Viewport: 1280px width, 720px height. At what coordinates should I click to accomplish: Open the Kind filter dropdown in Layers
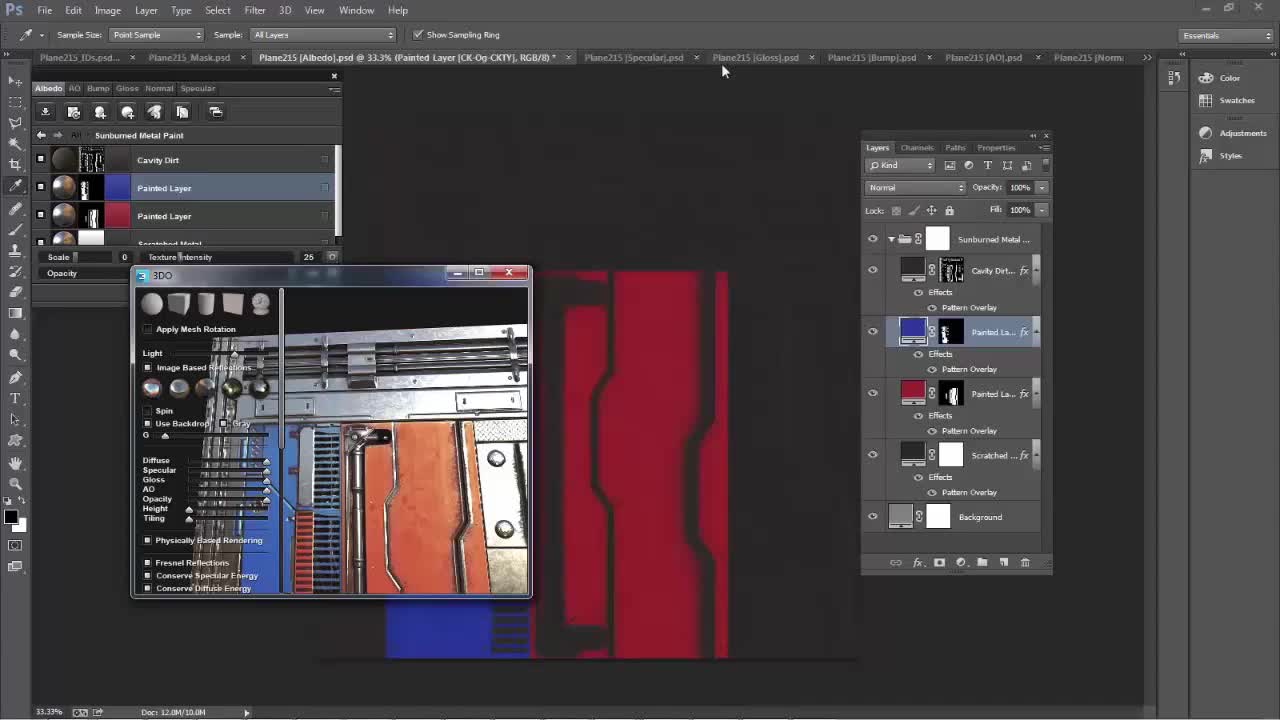click(901, 165)
